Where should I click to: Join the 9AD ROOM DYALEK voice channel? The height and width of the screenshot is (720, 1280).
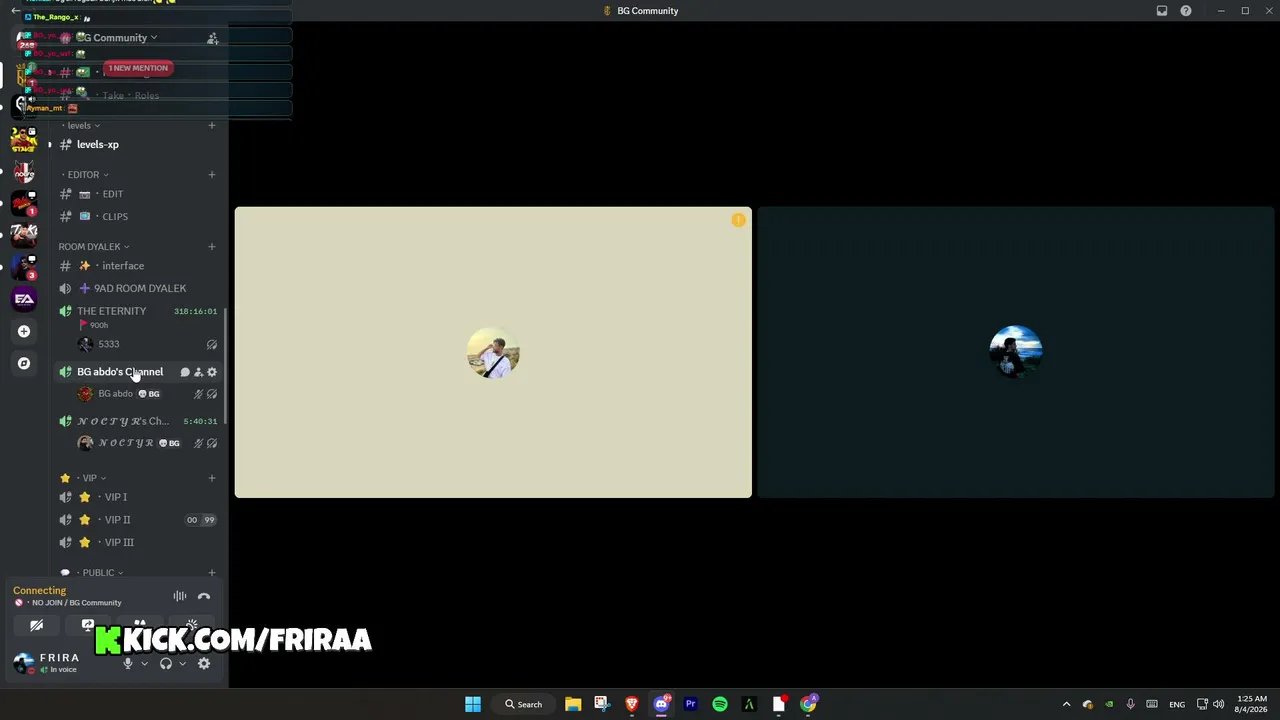138,288
